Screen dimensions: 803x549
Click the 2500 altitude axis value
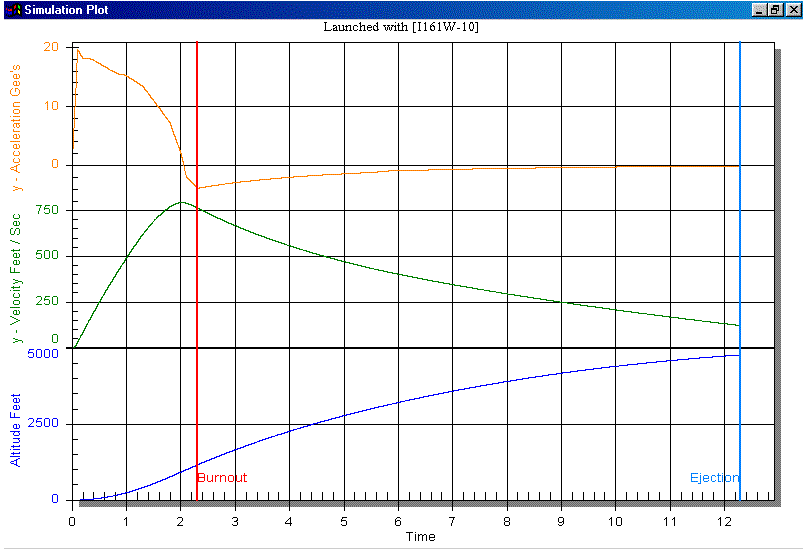43,423
